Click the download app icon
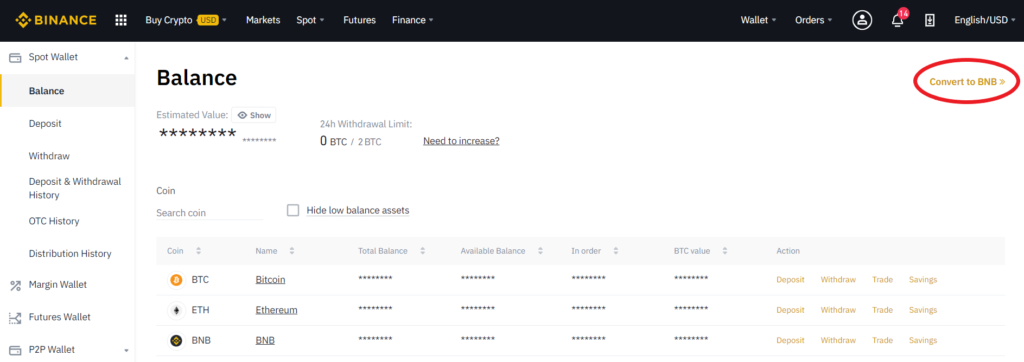1024x362 pixels. (930, 20)
